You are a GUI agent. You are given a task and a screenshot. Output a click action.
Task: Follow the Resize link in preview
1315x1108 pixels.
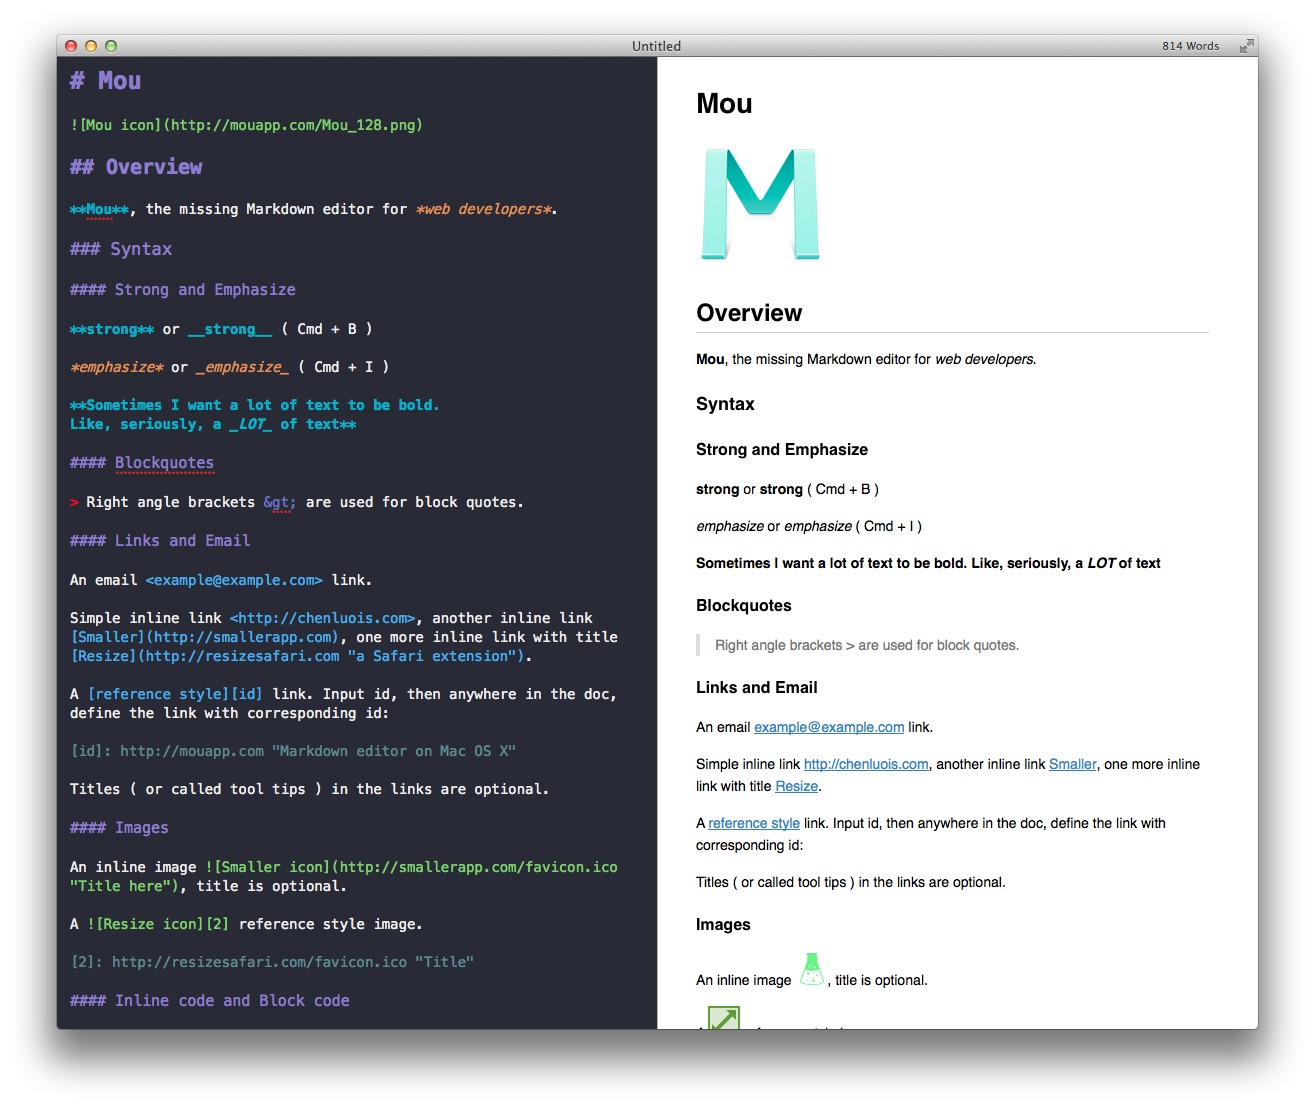click(797, 786)
